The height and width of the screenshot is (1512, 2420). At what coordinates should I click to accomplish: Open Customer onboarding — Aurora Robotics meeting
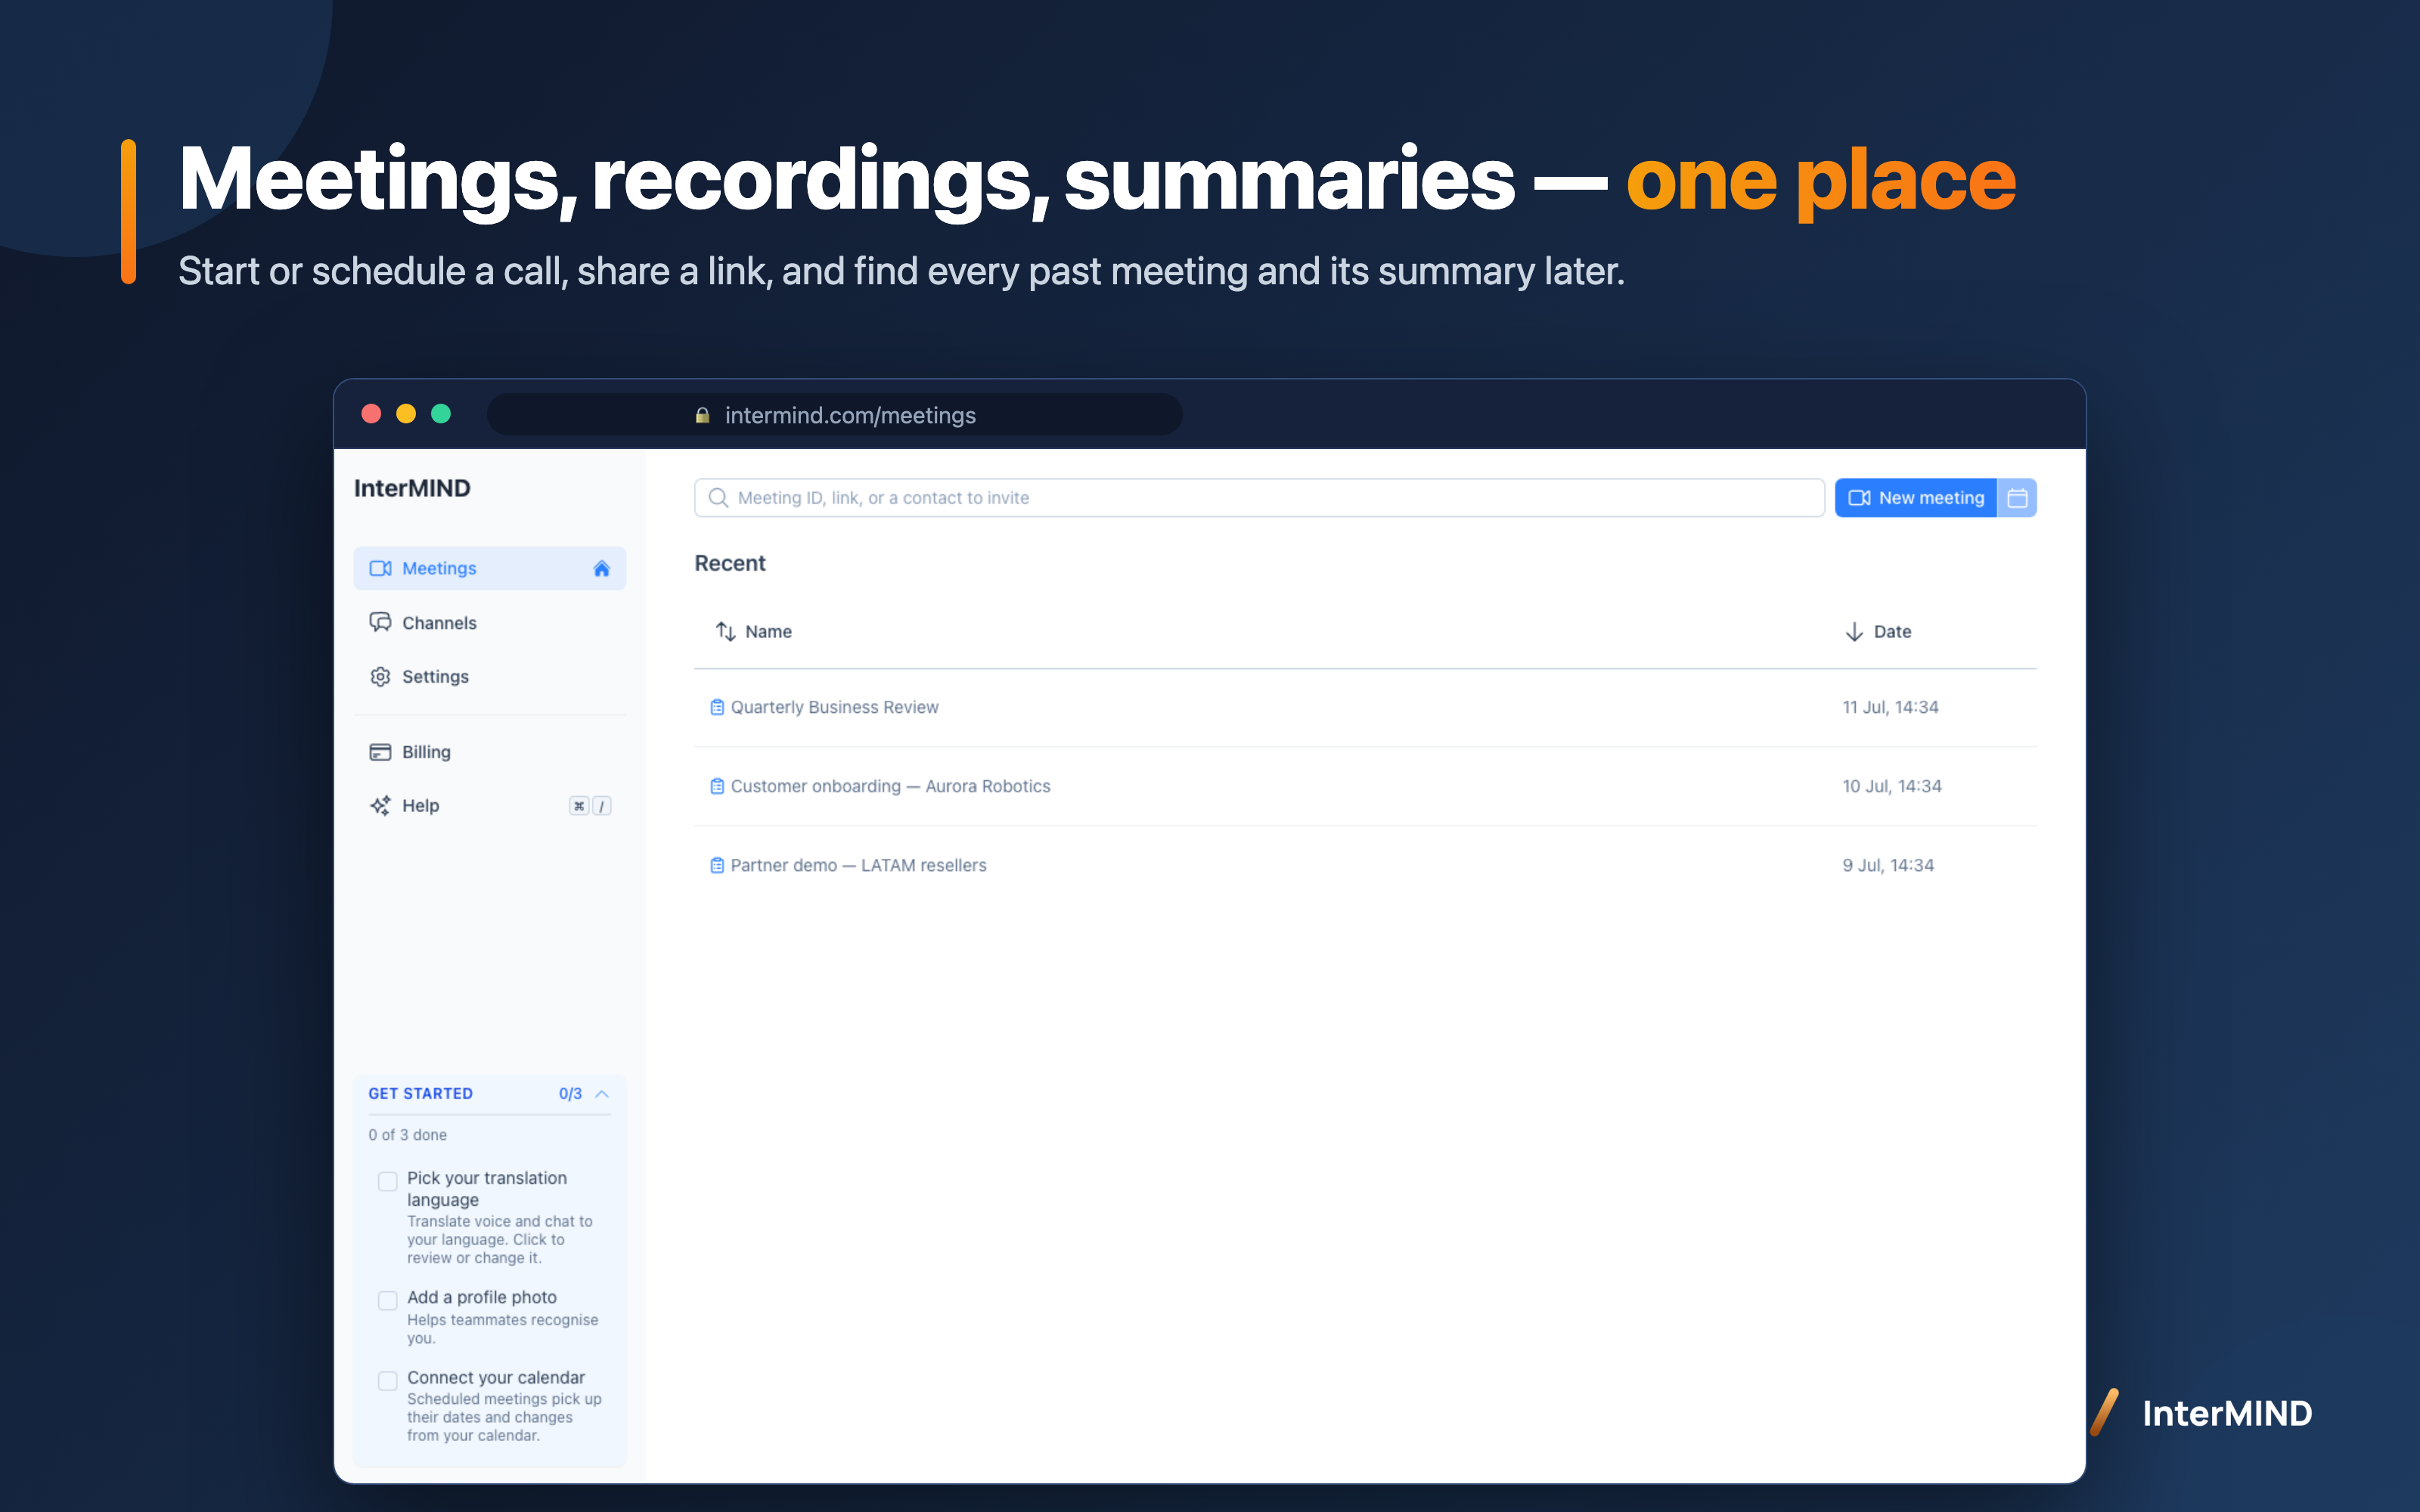click(x=1365, y=786)
